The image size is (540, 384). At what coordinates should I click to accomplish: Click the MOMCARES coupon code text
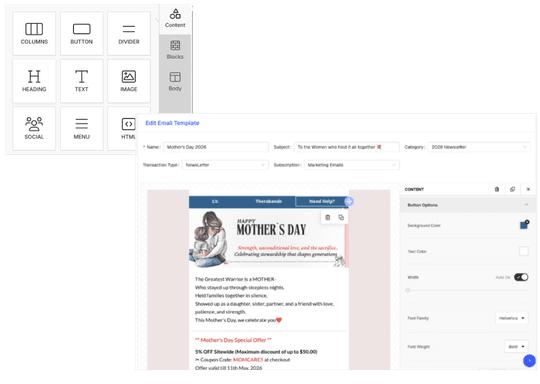point(248,360)
